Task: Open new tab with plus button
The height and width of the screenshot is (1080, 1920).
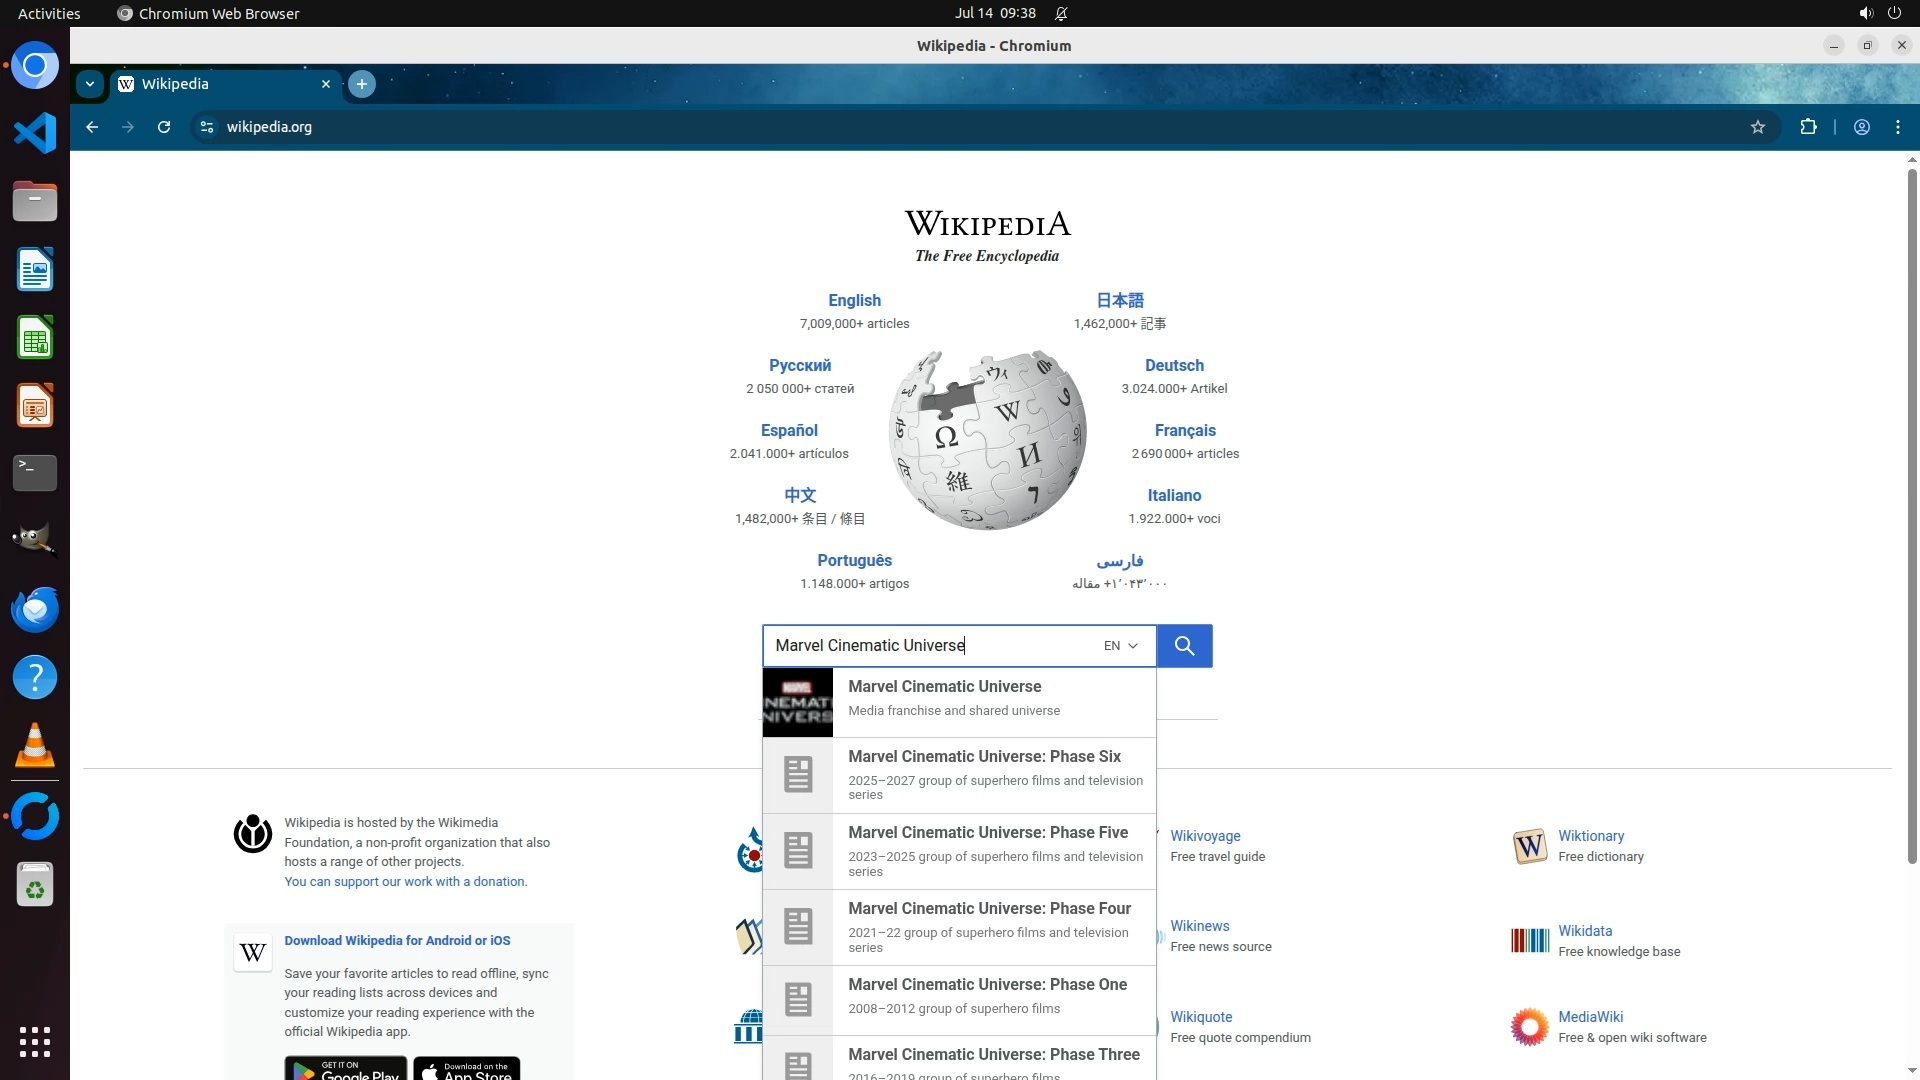Action: (362, 84)
